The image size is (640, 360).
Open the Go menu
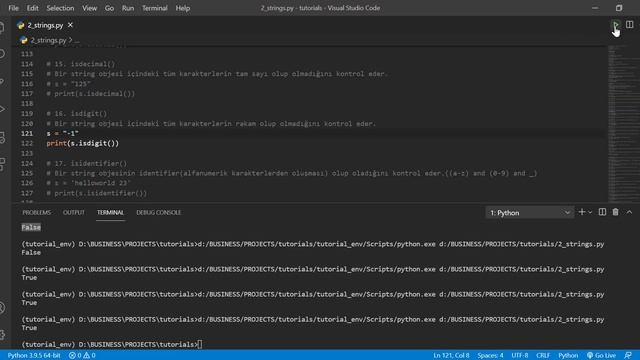click(109, 8)
